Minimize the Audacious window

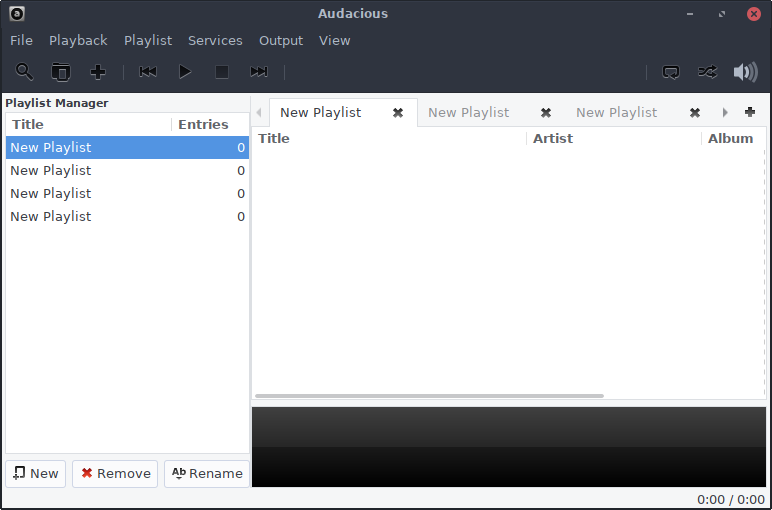click(x=690, y=14)
